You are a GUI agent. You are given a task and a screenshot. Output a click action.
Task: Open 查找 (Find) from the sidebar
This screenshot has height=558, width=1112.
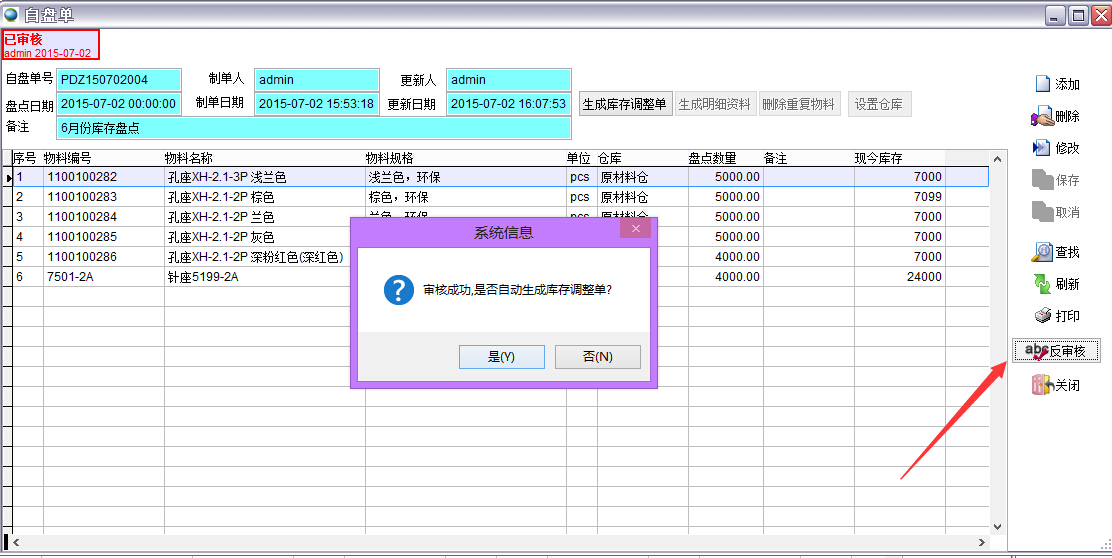pos(1056,252)
